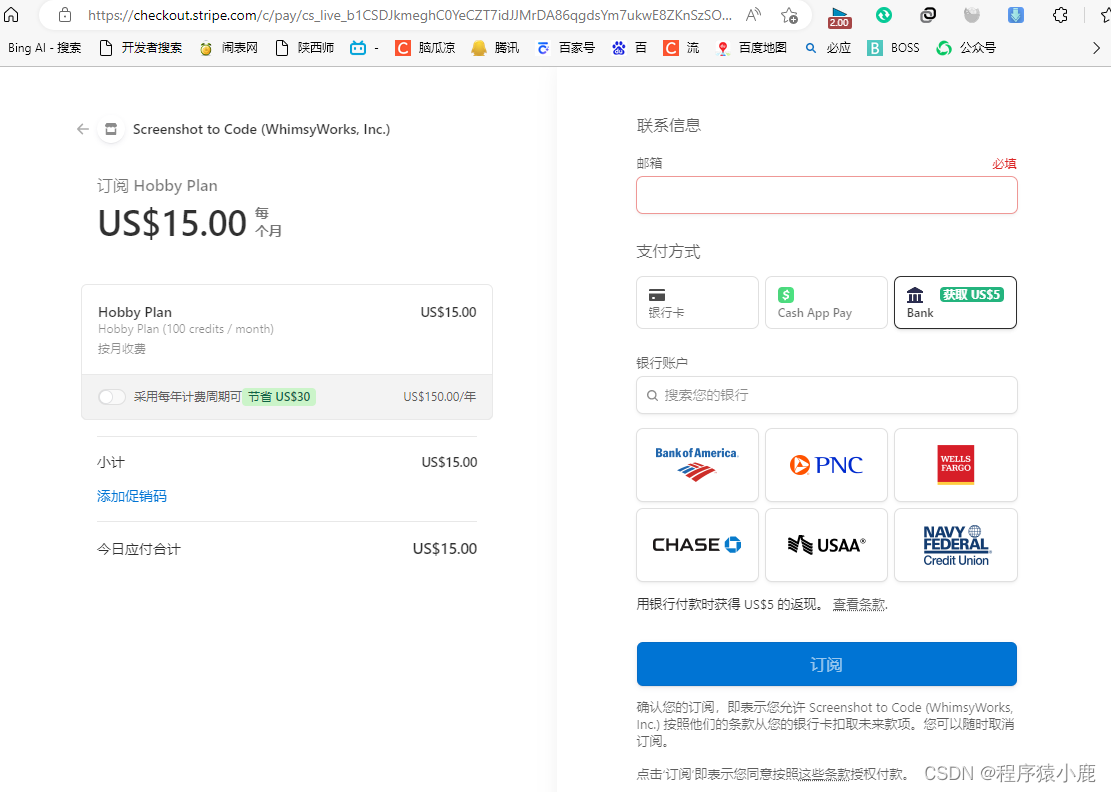Click the 节省 US$30 savings badge
The image size is (1111, 792).
[279, 397]
